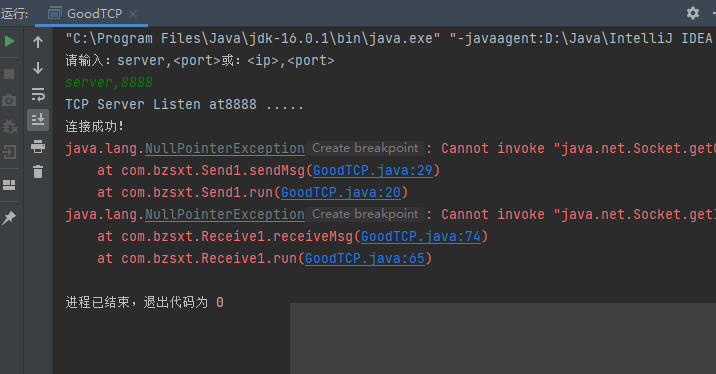The width and height of the screenshot is (716, 374).
Task: Click second NullPointerException class name
Action: click(225, 214)
